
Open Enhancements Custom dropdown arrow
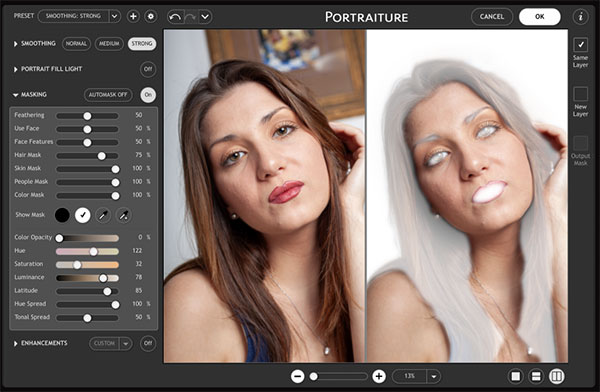(x=126, y=343)
